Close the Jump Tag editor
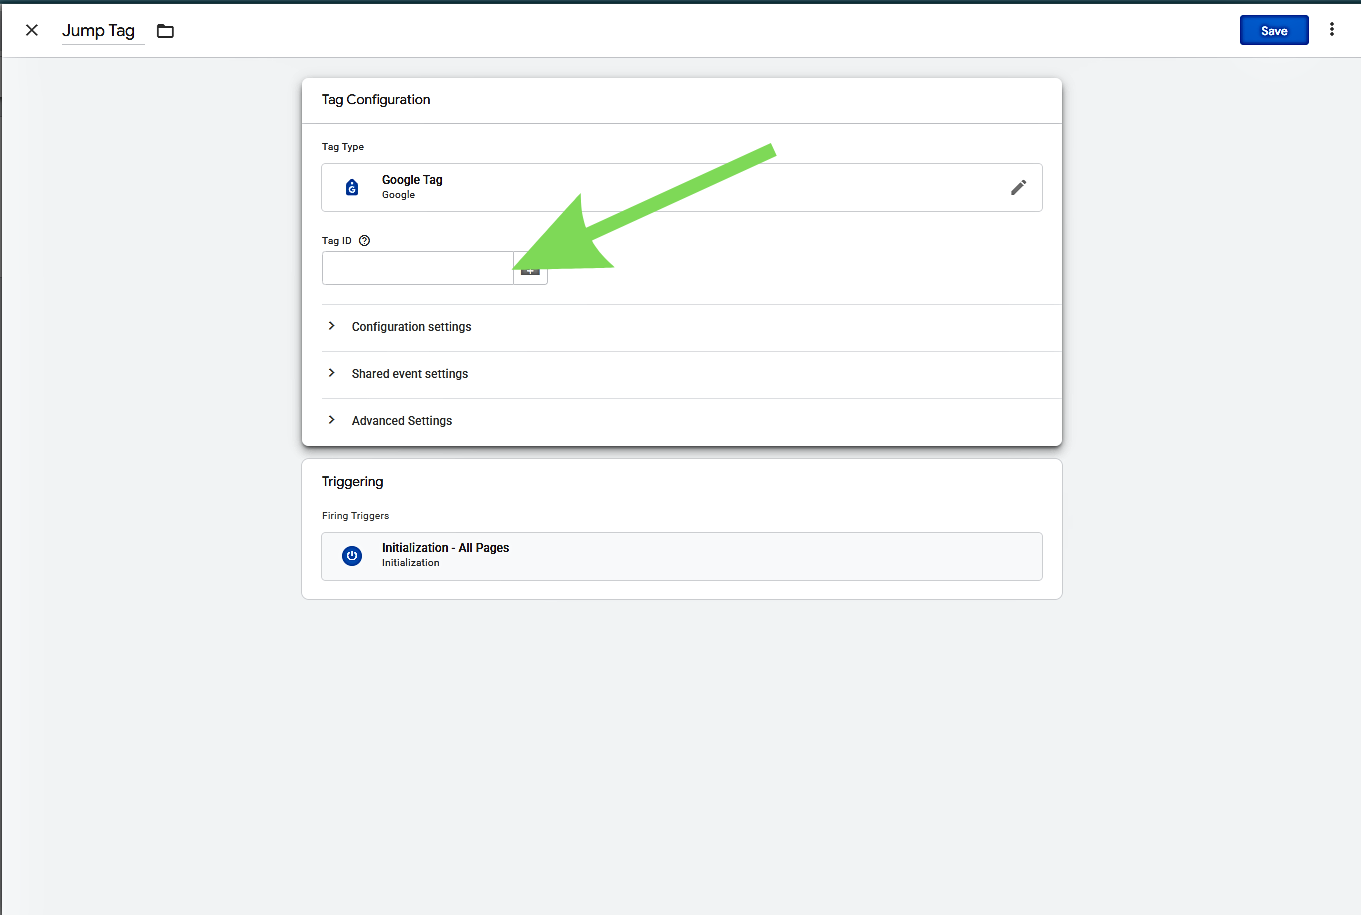The image size is (1361, 915). 32,30
